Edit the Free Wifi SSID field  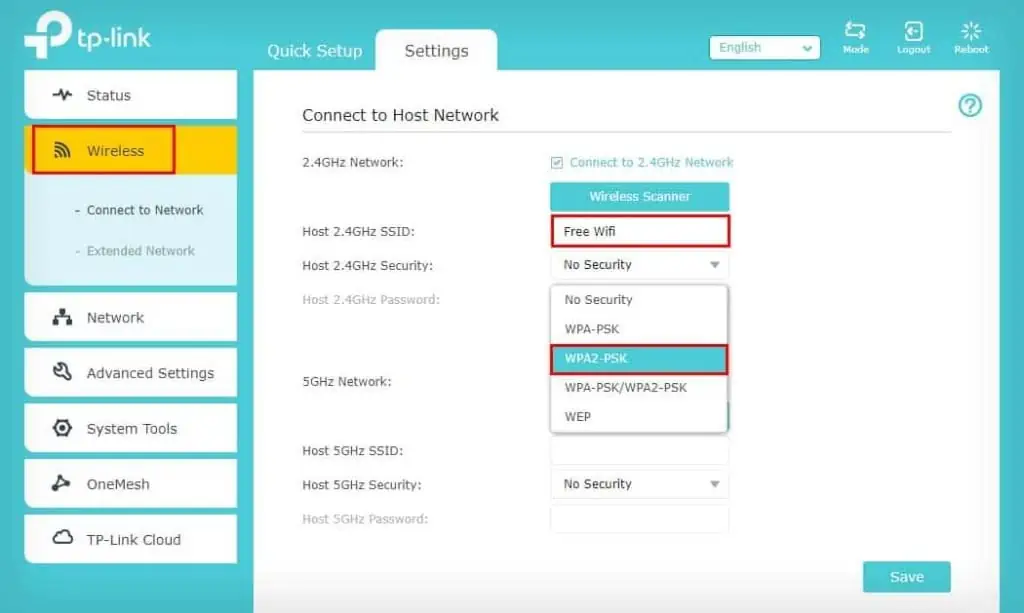[639, 231]
